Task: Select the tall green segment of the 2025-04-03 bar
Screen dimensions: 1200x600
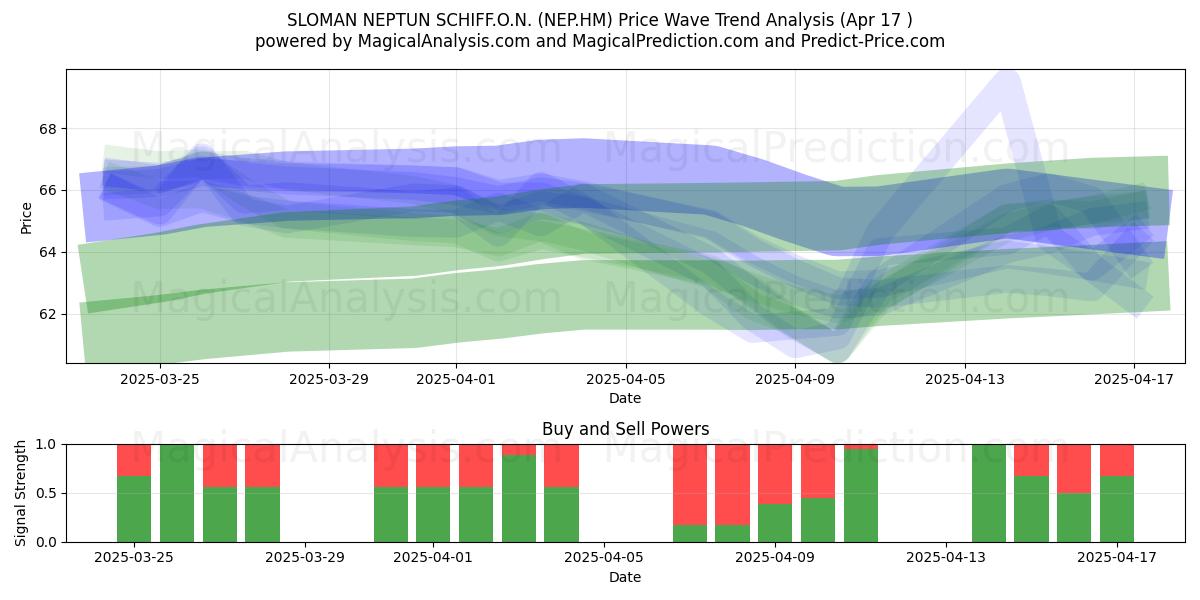Action: click(519, 499)
